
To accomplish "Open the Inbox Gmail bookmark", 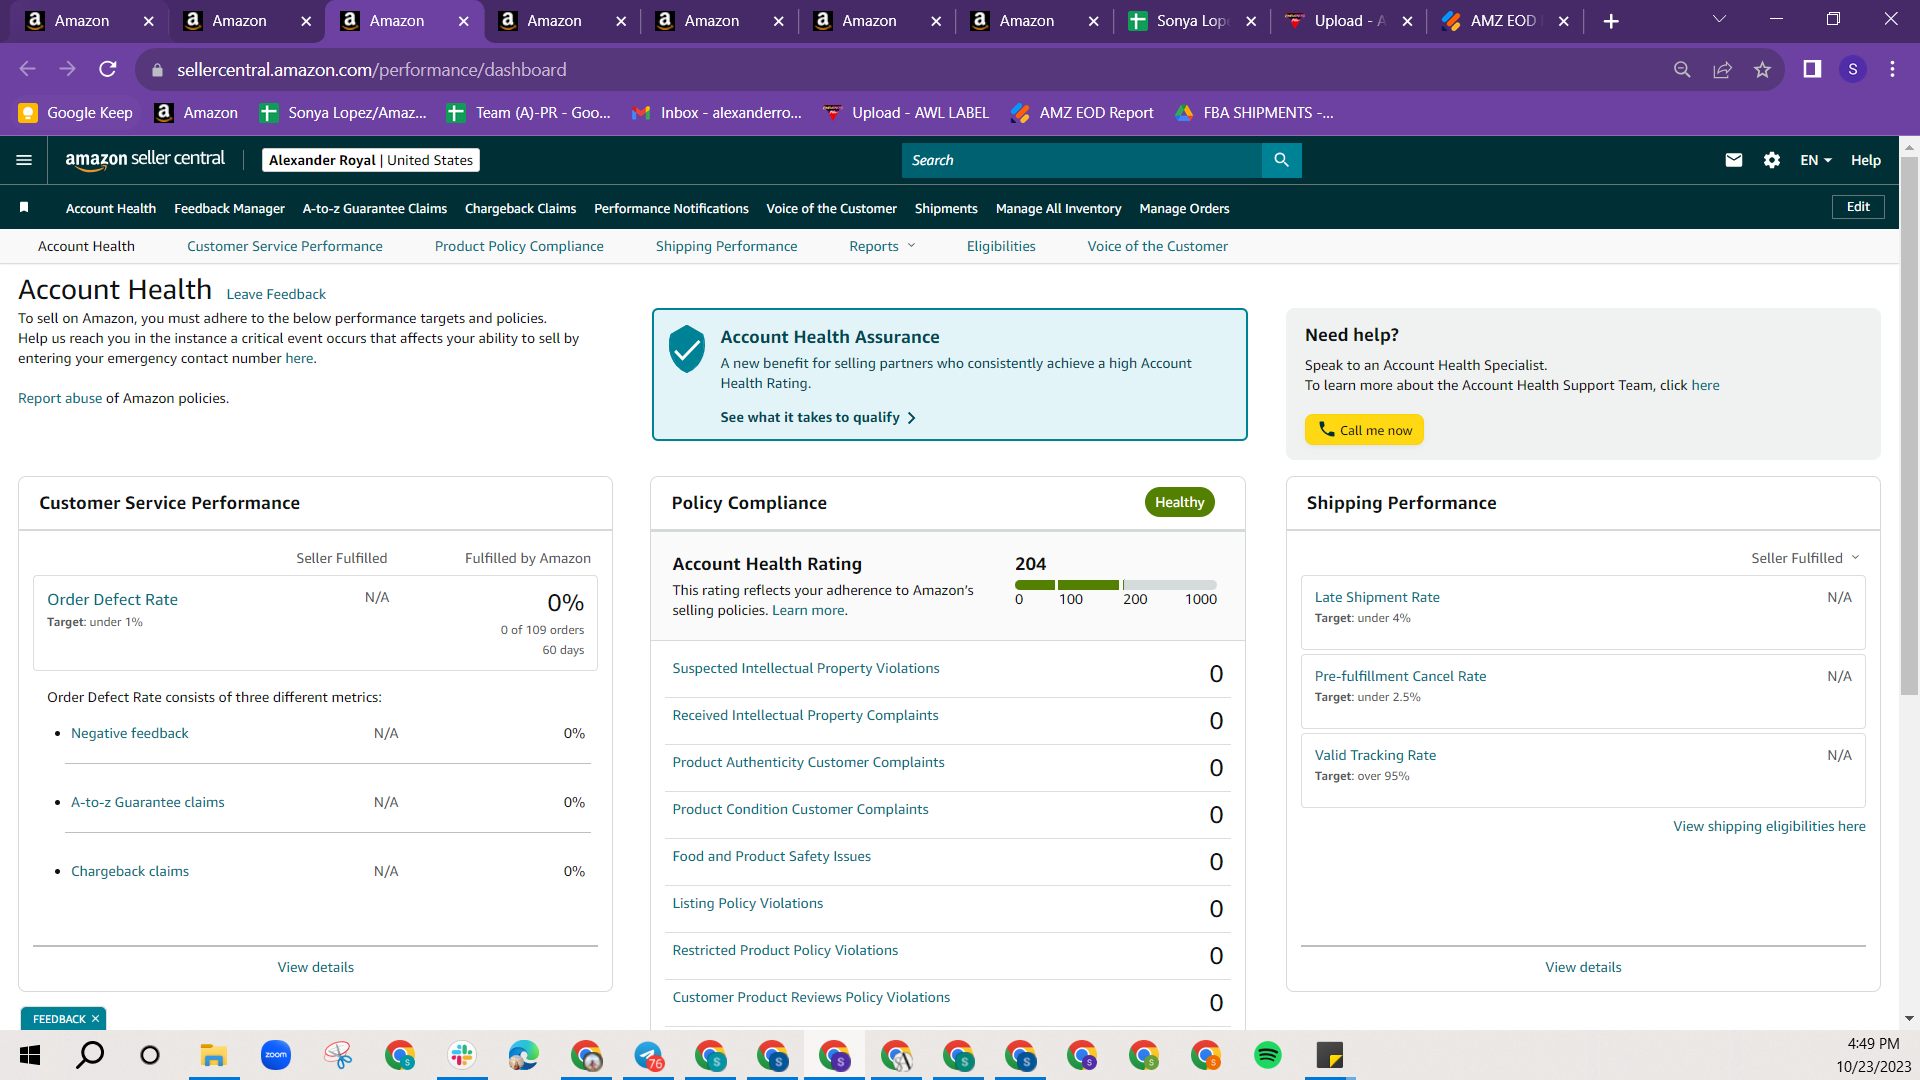I will (x=717, y=113).
